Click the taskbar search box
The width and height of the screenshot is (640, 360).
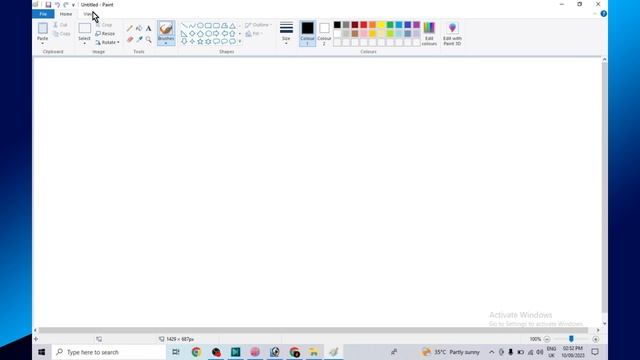tap(109, 352)
